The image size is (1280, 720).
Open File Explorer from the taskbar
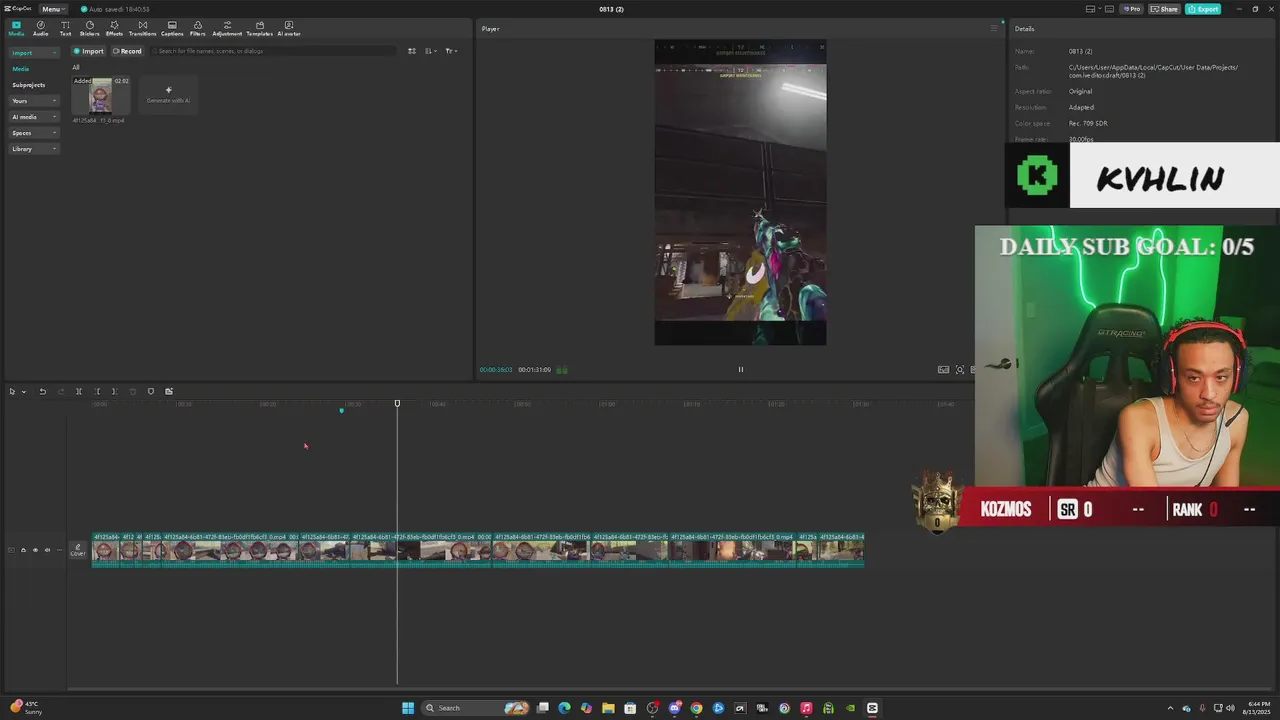(608, 708)
